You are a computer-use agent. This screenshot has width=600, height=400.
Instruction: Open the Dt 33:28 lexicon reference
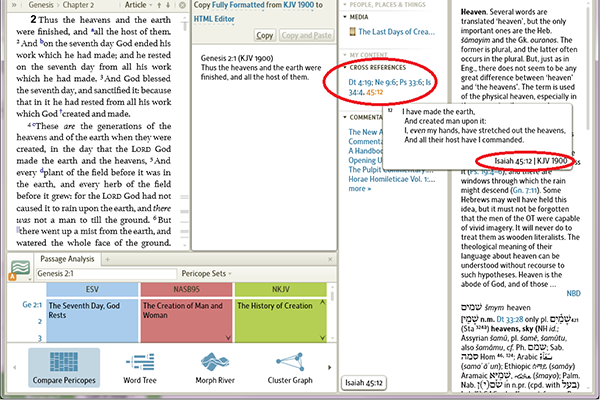(x=510, y=319)
